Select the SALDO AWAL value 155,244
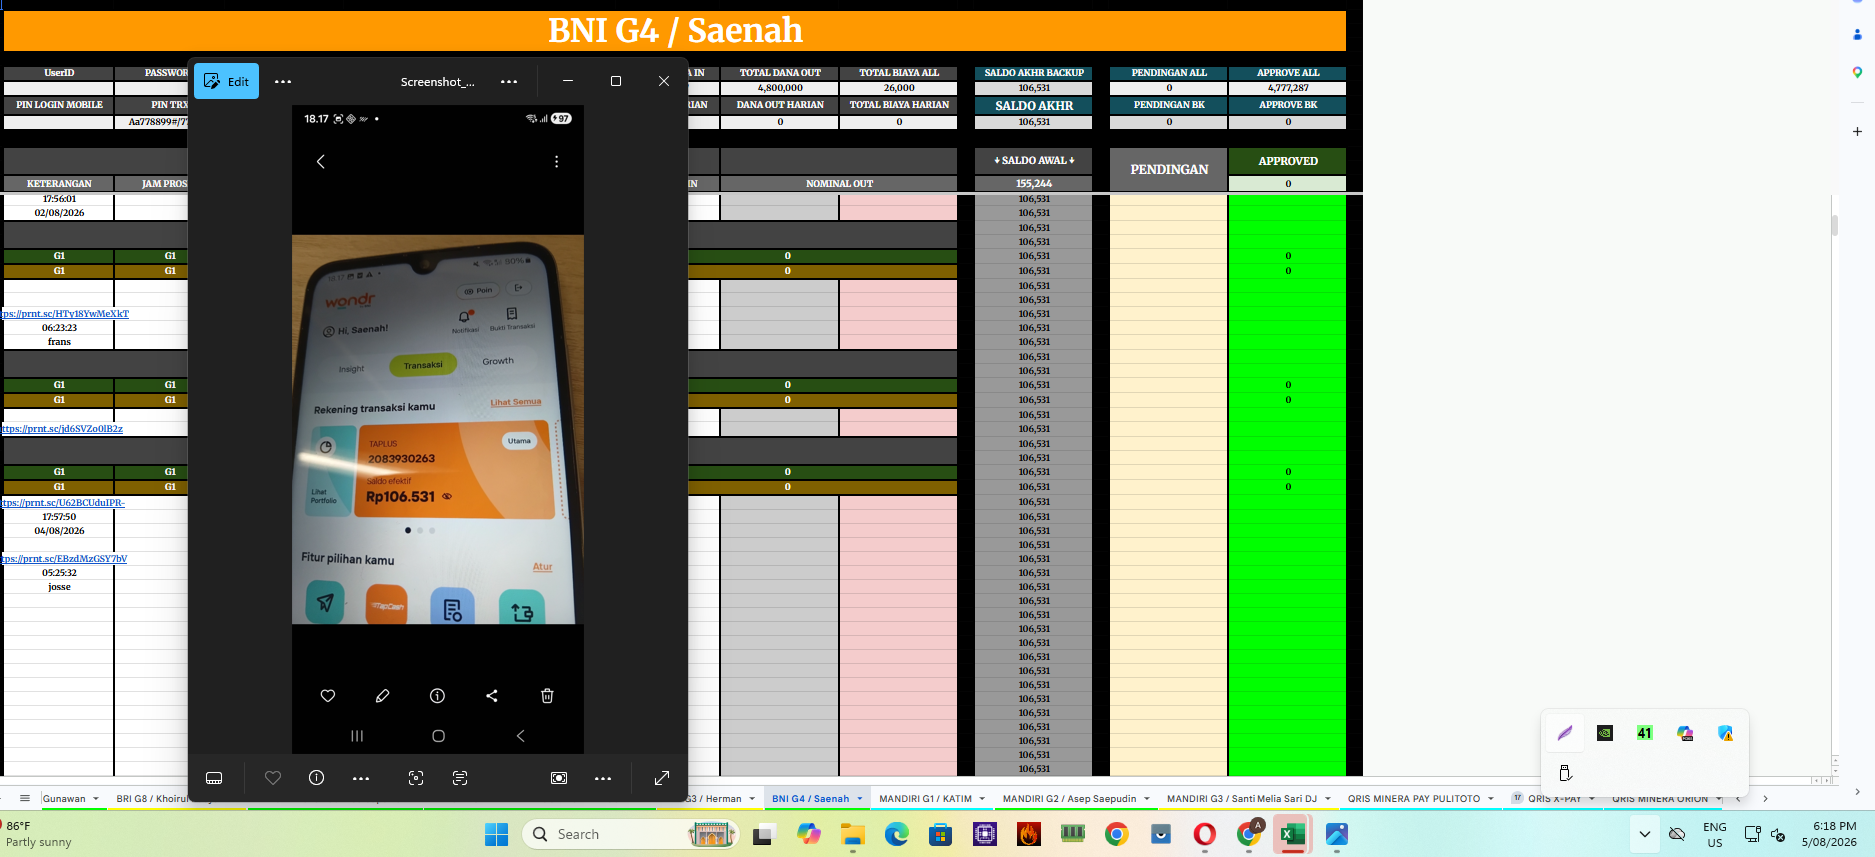This screenshot has width=1875, height=857. point(1034,184)
